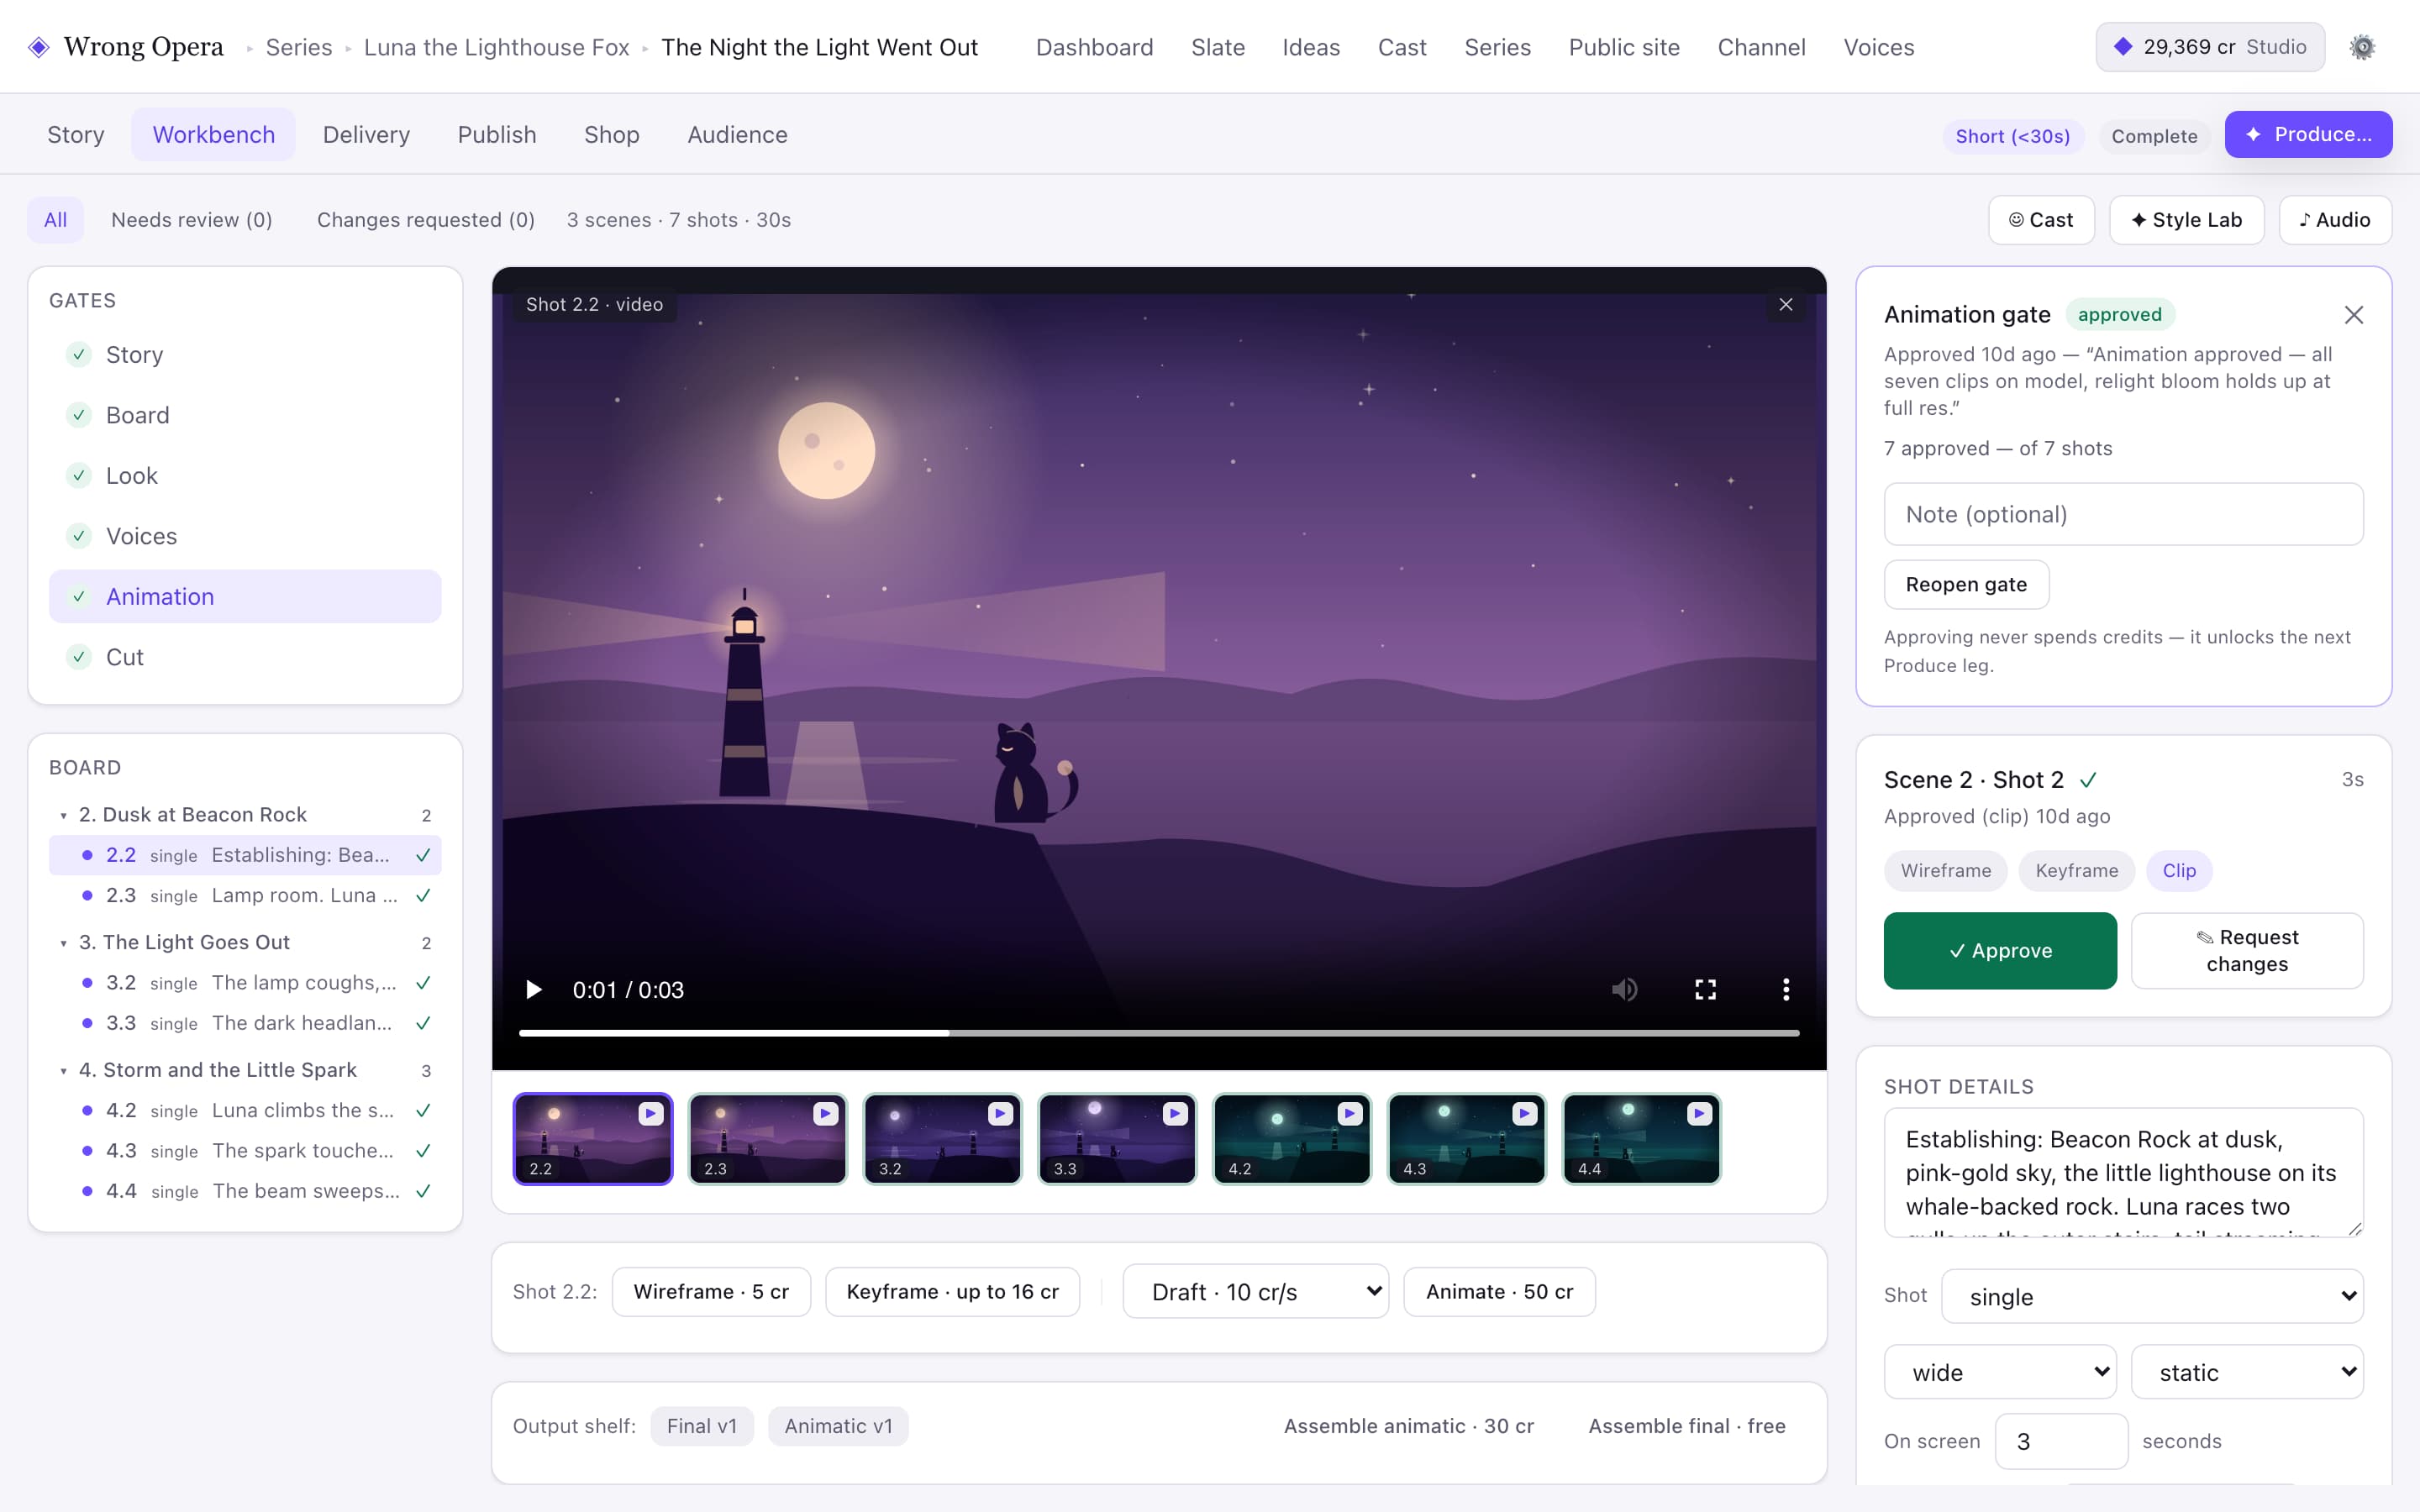Open the static camera motion dropdown
2420x1512 pixels.
point(2247,1372)
